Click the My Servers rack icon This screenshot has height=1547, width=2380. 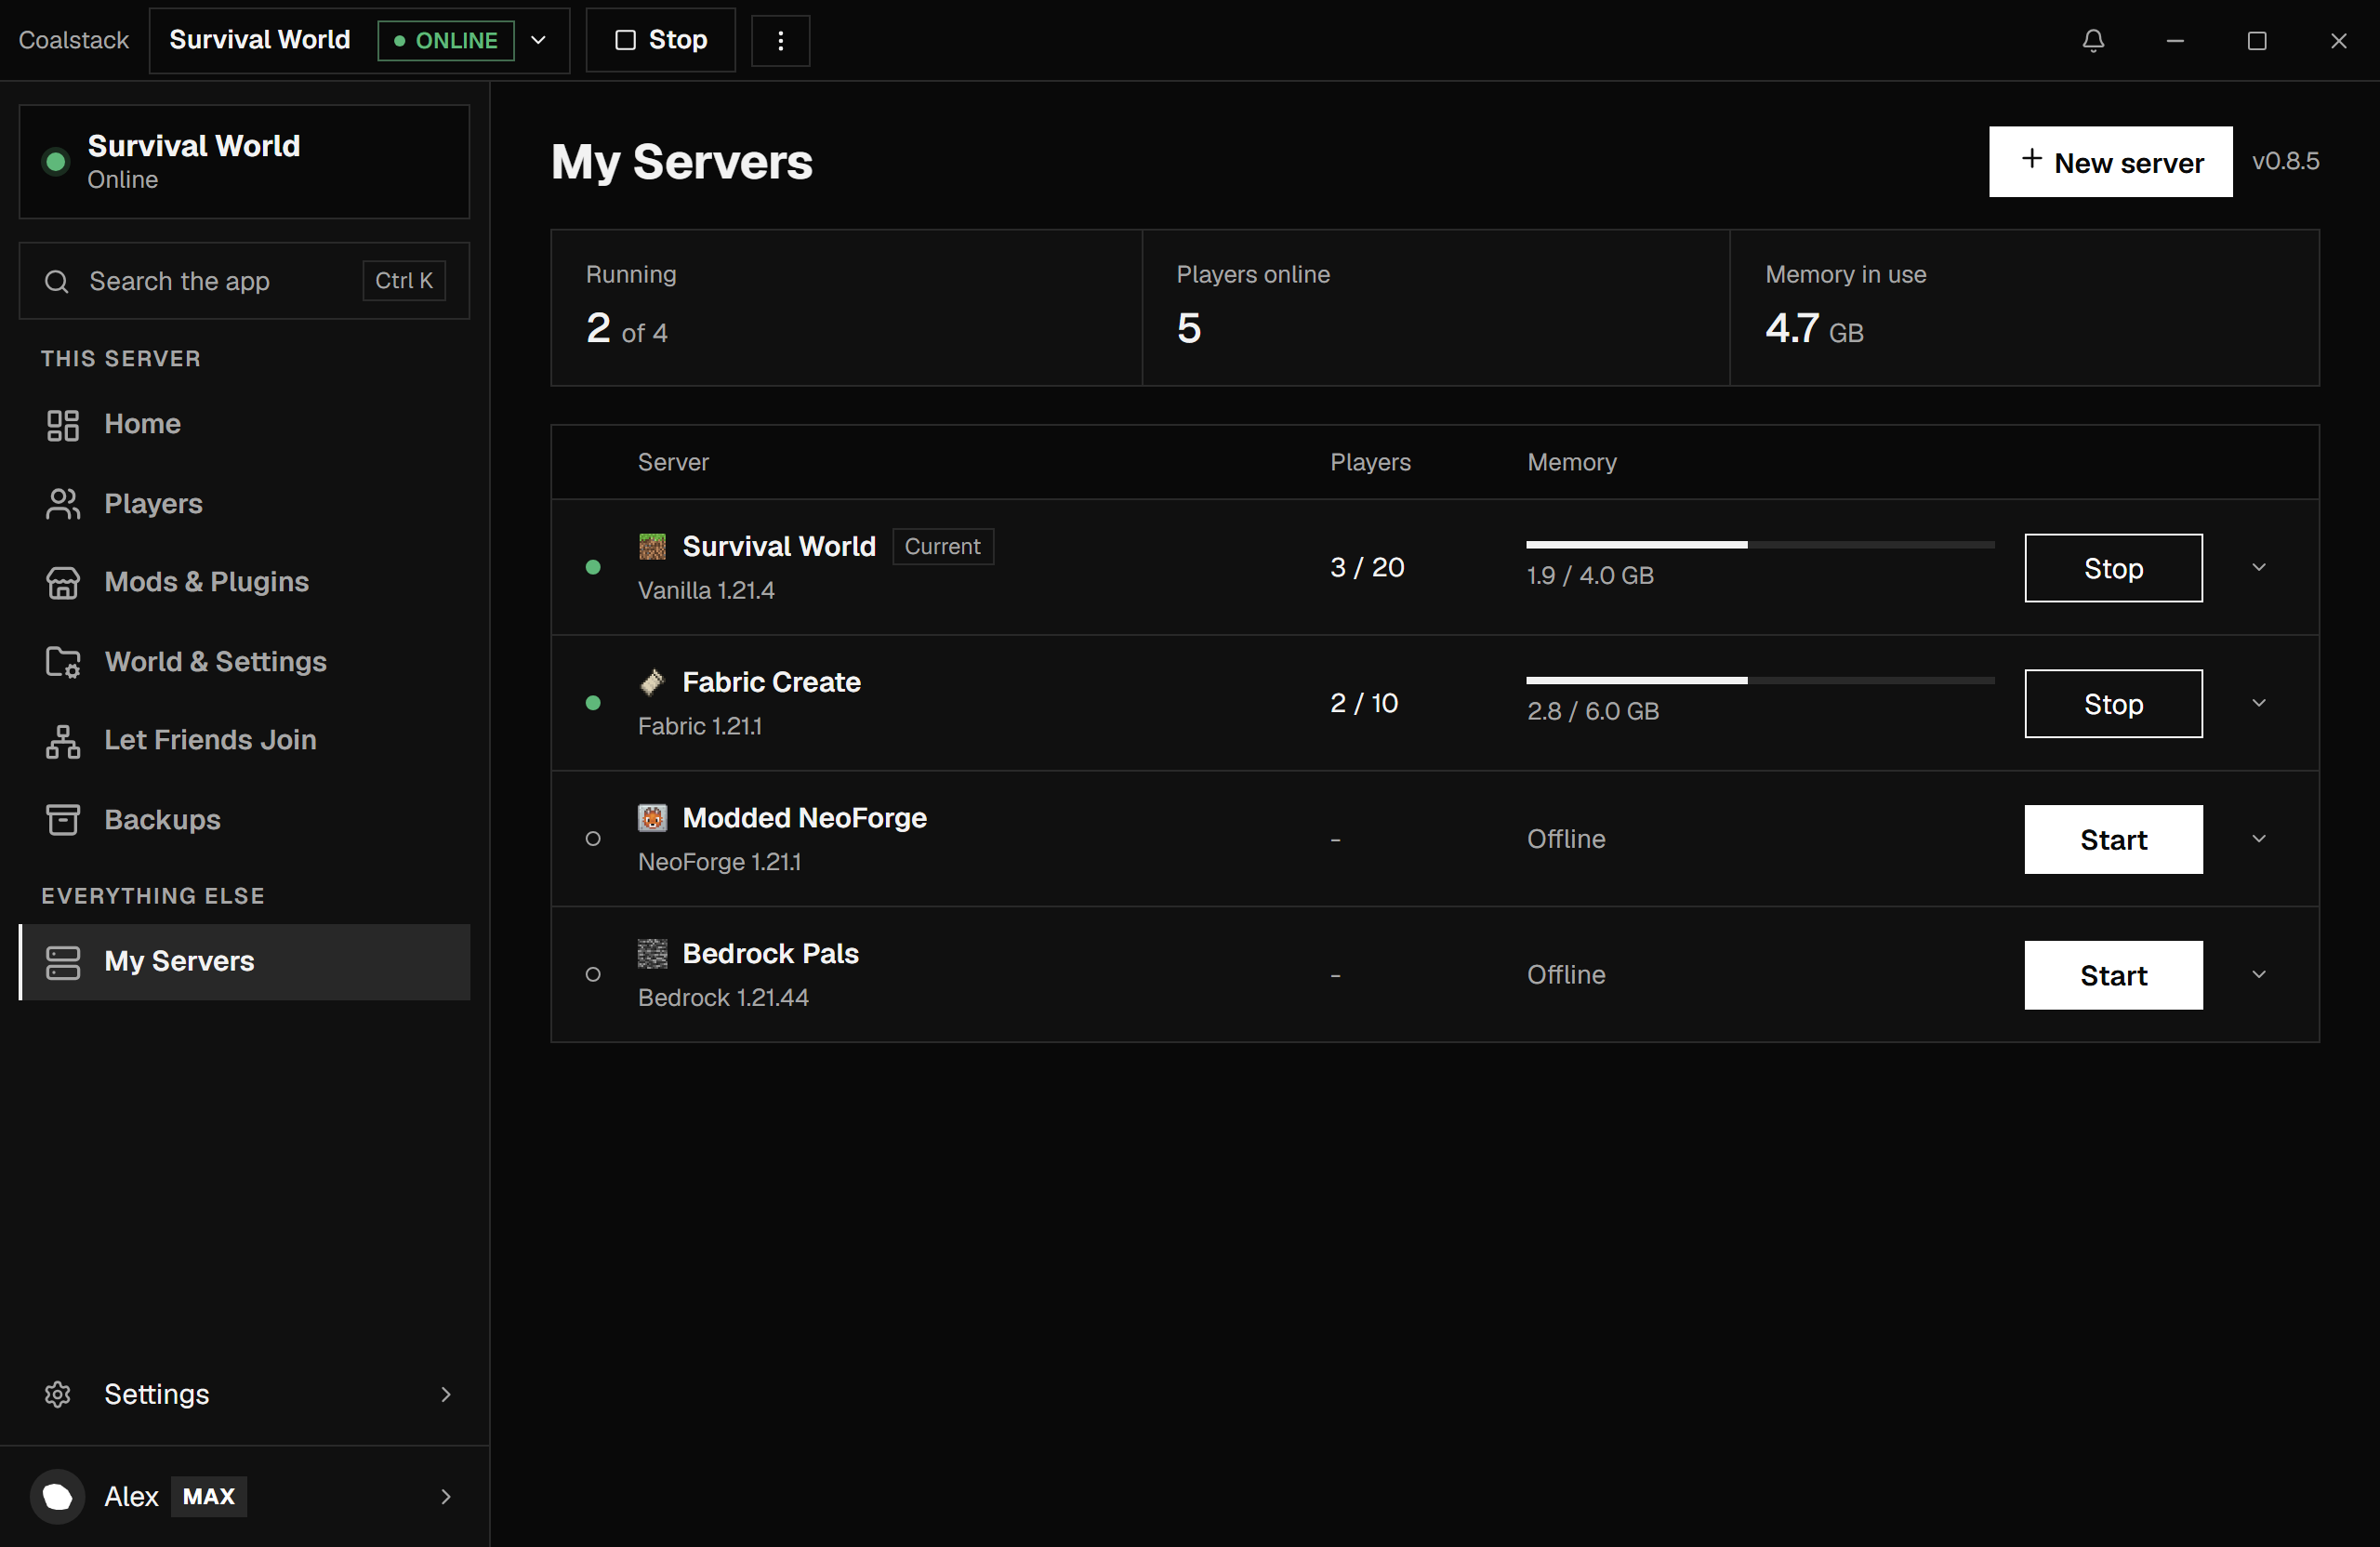pos(62,962)
